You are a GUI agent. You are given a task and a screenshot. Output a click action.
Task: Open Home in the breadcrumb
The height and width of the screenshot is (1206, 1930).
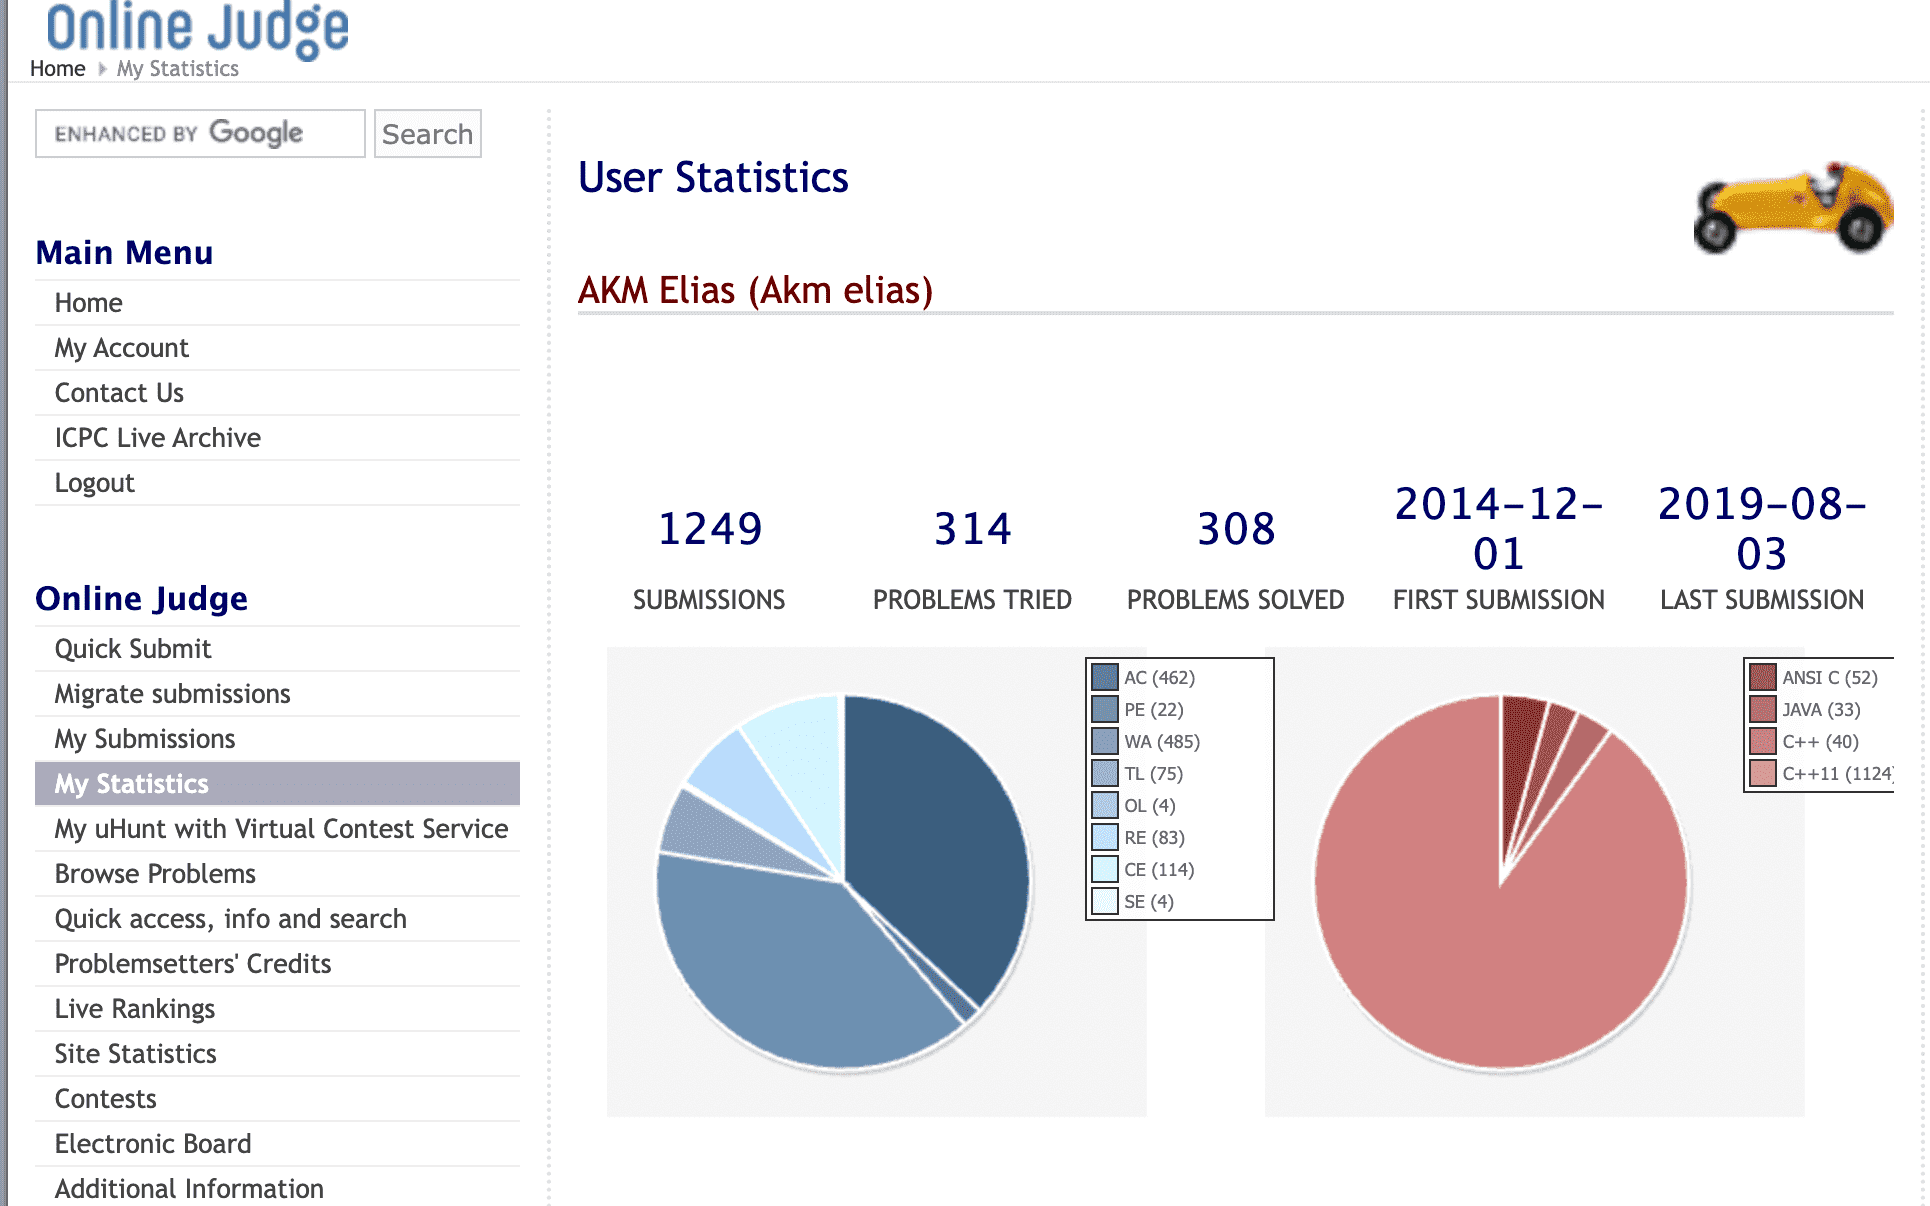tap(57, 69)
